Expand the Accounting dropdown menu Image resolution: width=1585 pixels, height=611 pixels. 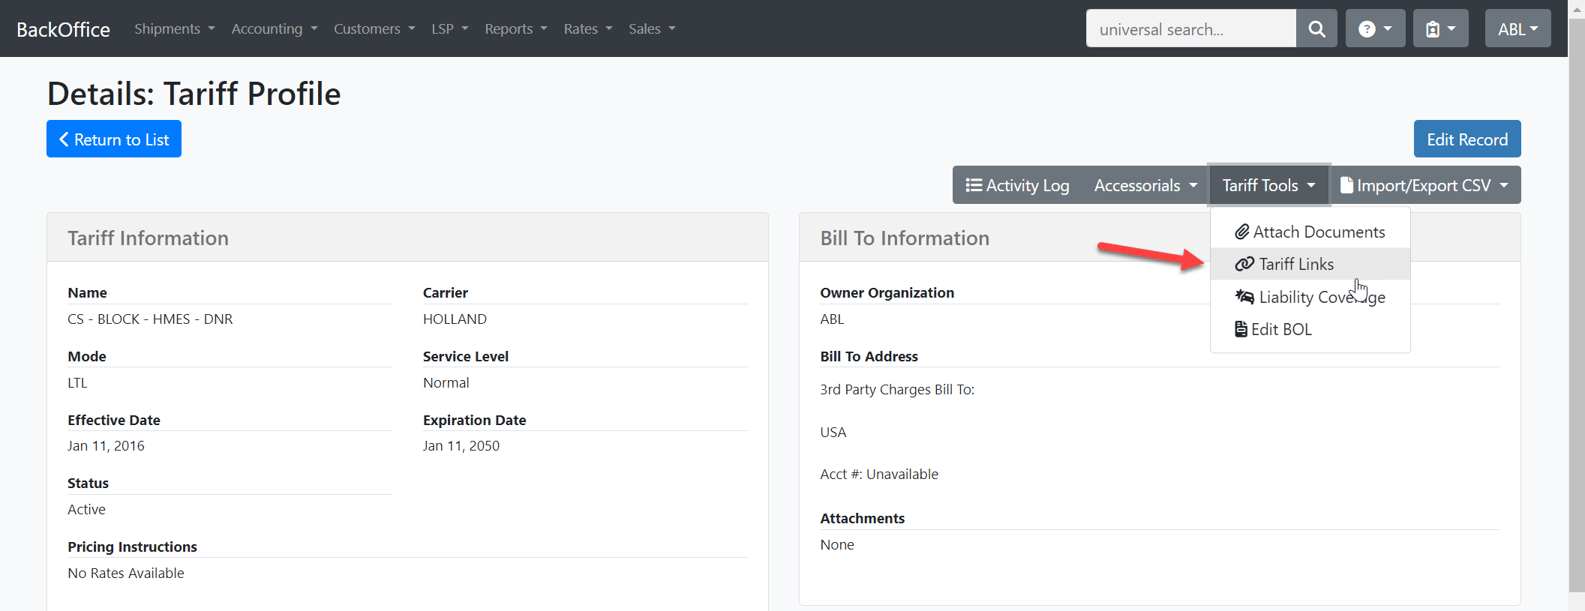pyautogui.click(x=274, y=29)
